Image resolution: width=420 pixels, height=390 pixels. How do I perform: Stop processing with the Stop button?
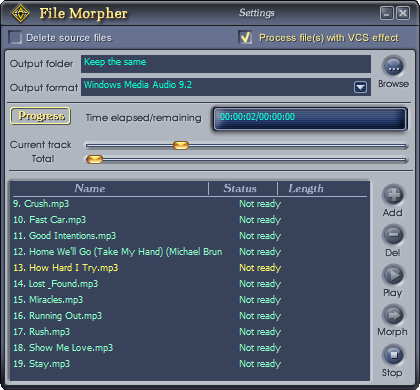tap(393, 355)
